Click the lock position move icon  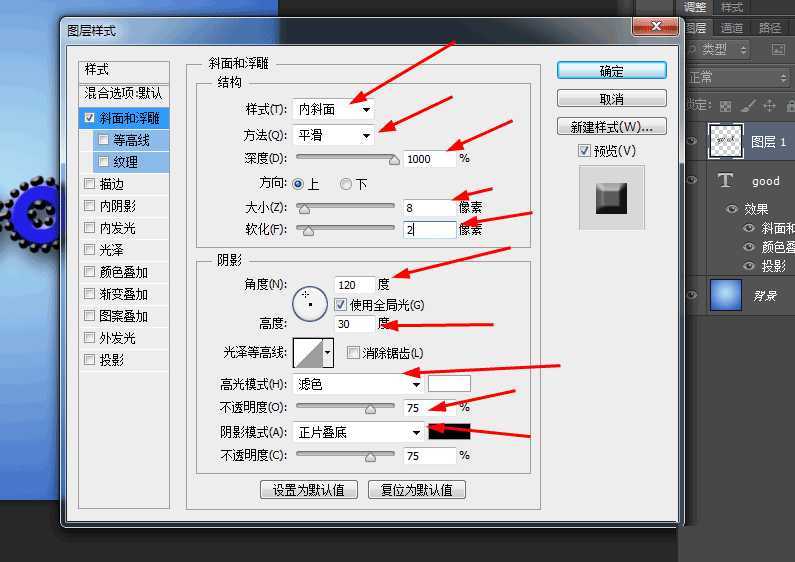coord(769,106)
